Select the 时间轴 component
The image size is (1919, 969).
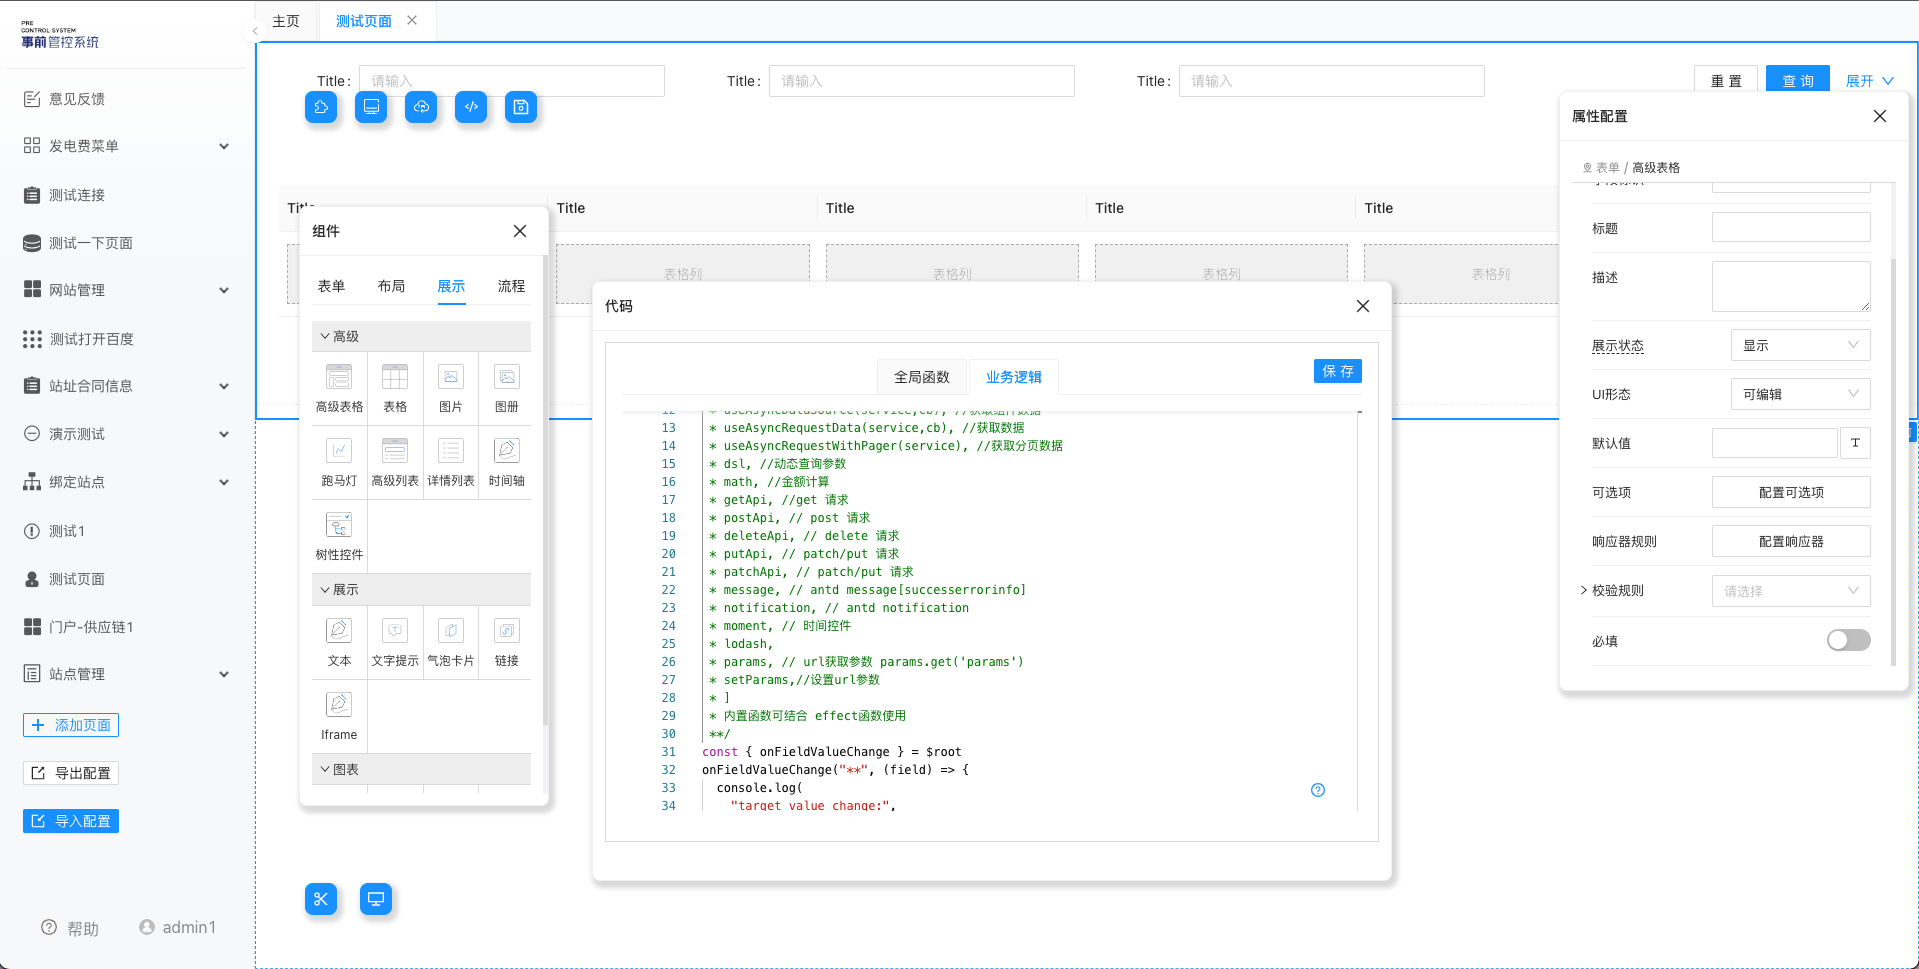pos(507,462)
